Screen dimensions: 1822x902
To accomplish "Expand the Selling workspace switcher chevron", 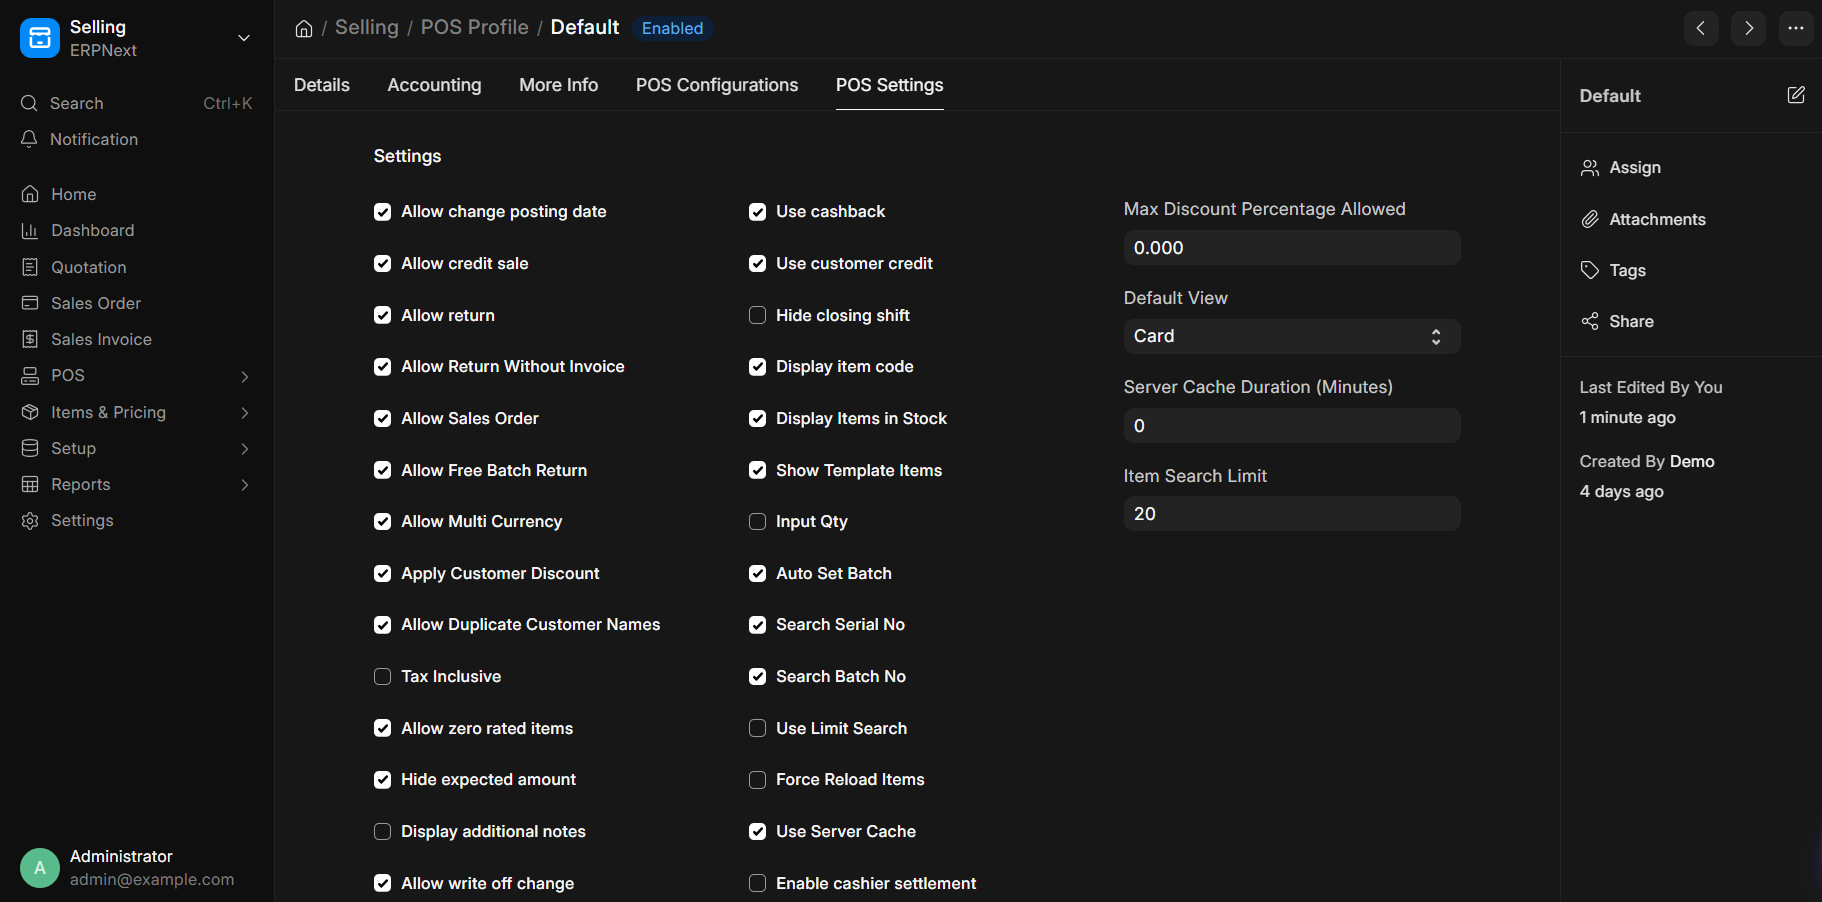I will coord(243,38).
